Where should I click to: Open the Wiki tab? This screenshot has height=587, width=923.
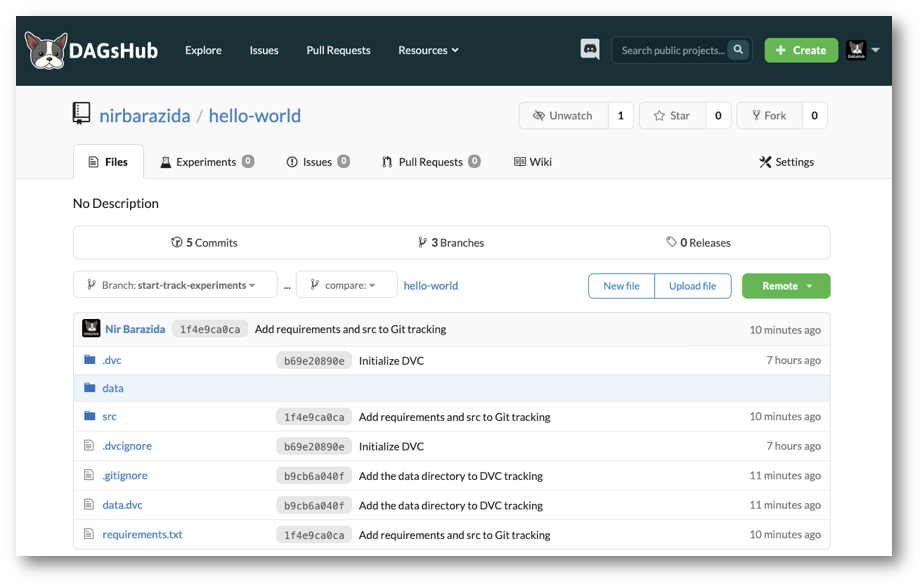tap(533, 162)
